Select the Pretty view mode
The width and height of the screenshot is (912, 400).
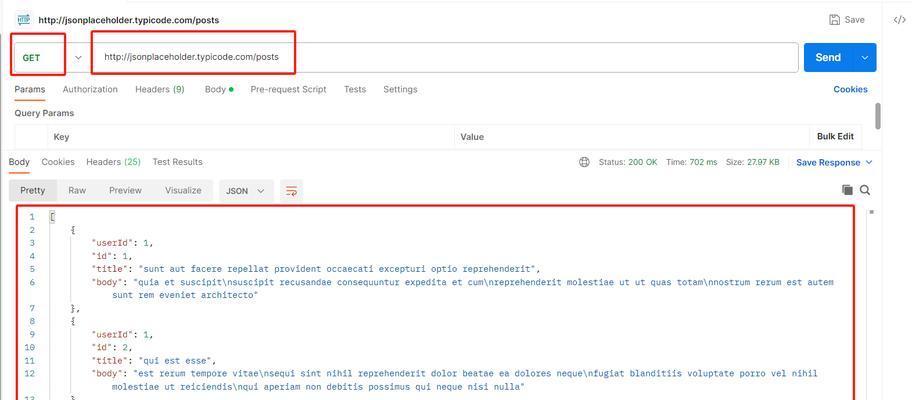(33, 191)
